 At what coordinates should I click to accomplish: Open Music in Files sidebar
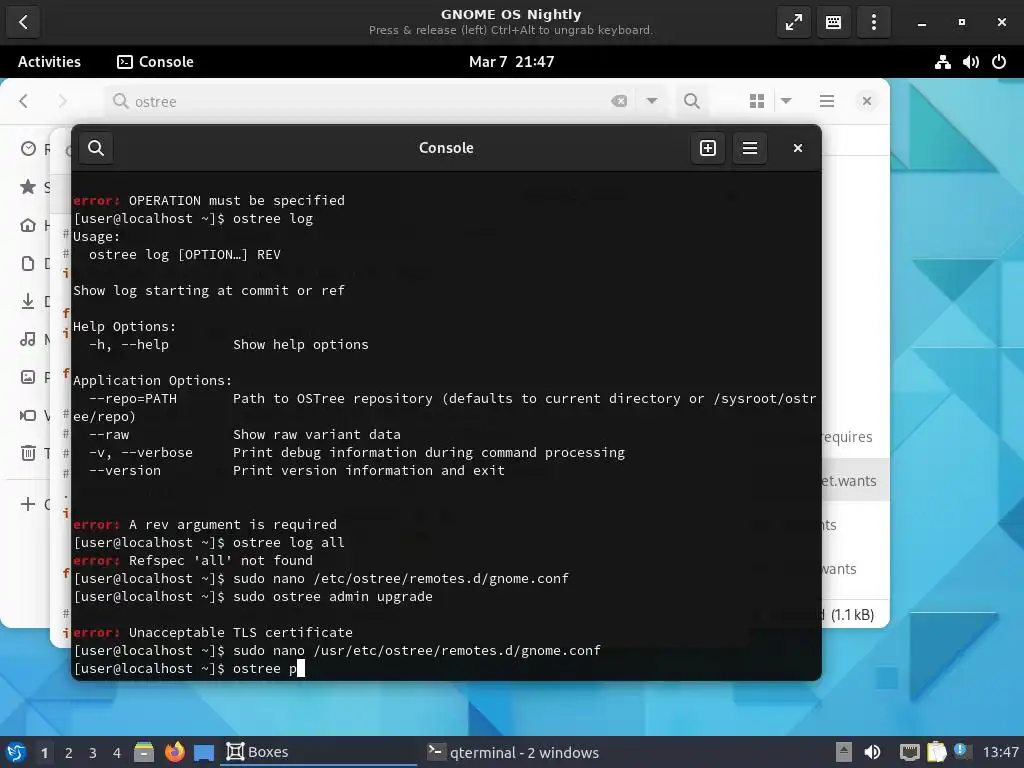(x=30, y=340)
